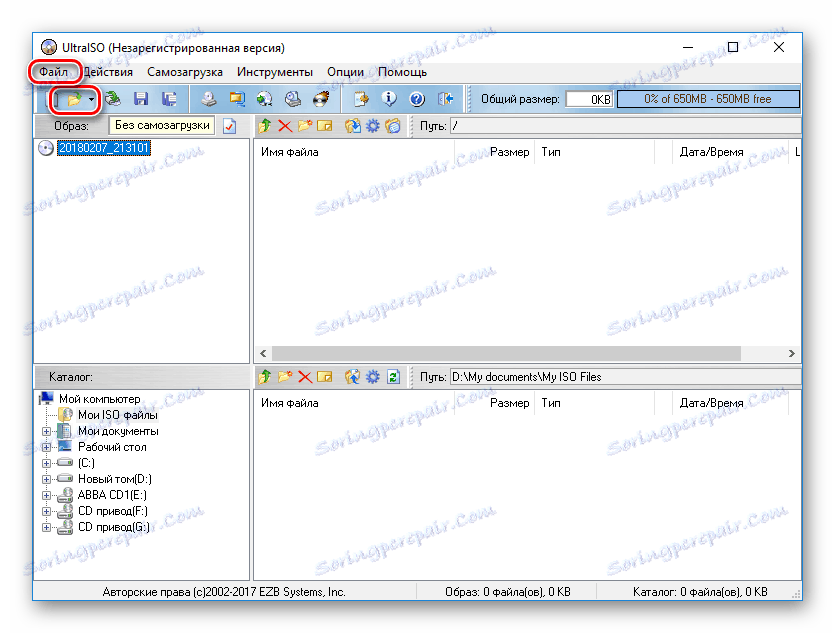The height and width of the screenshot is (633, 835).
Task: Open the Самозагрузка menu
Action: coord(185,72)
